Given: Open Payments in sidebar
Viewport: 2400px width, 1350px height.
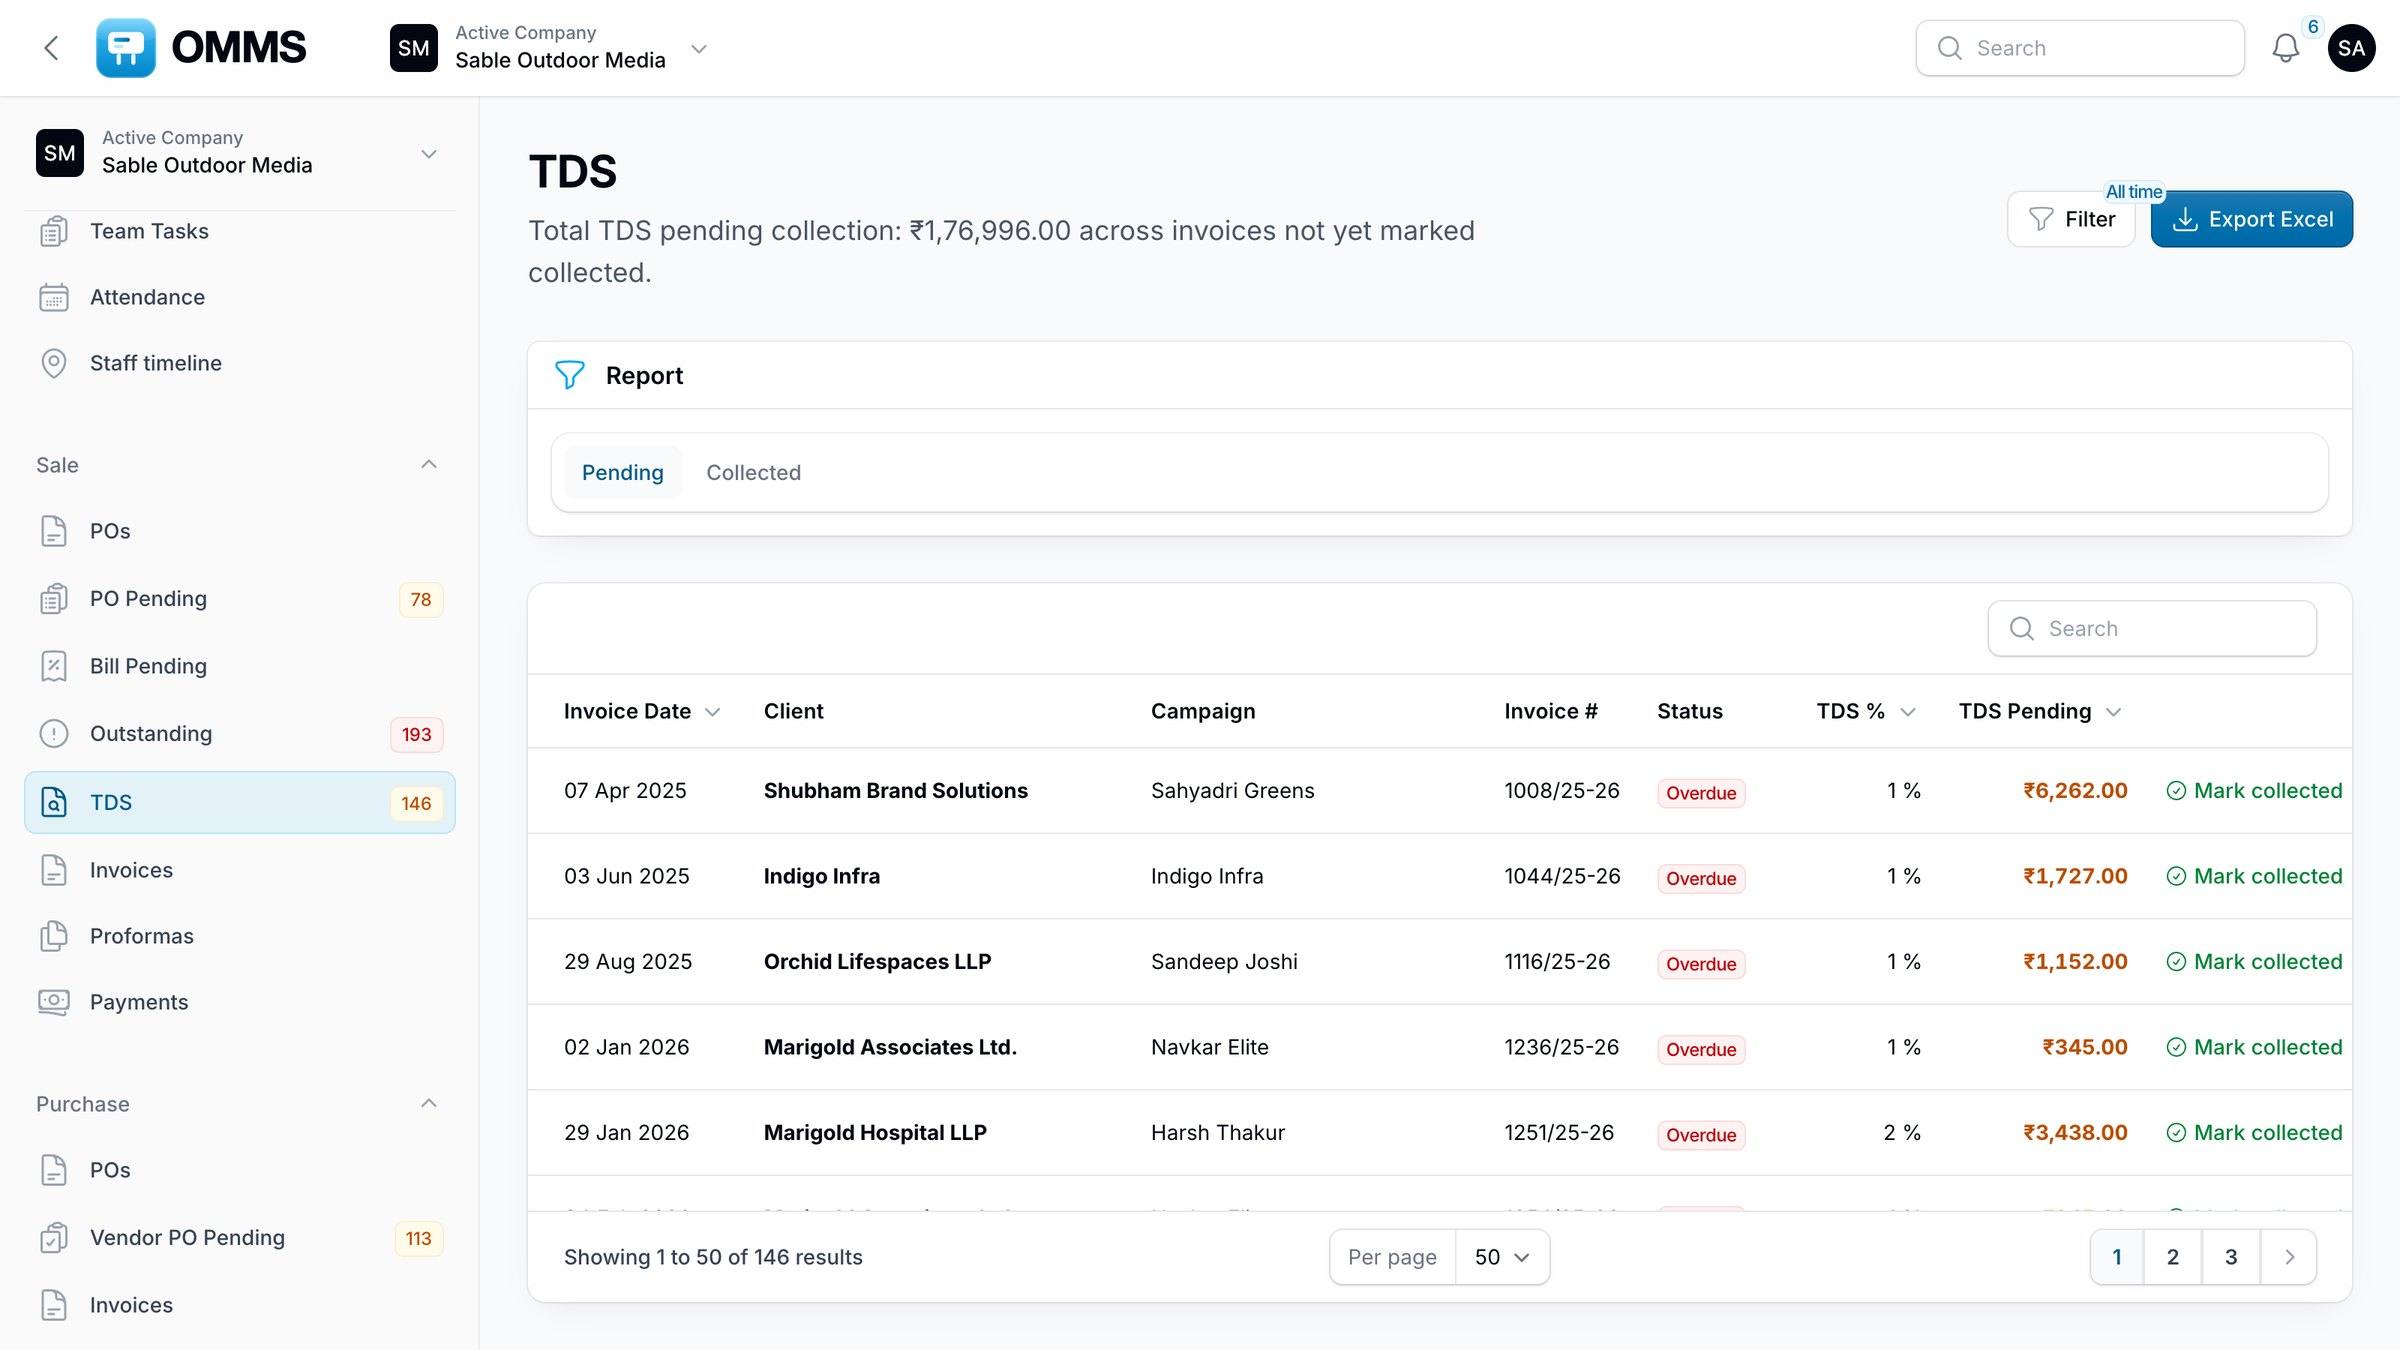Looking at the screenshot, I should [x=240, y=1002].
